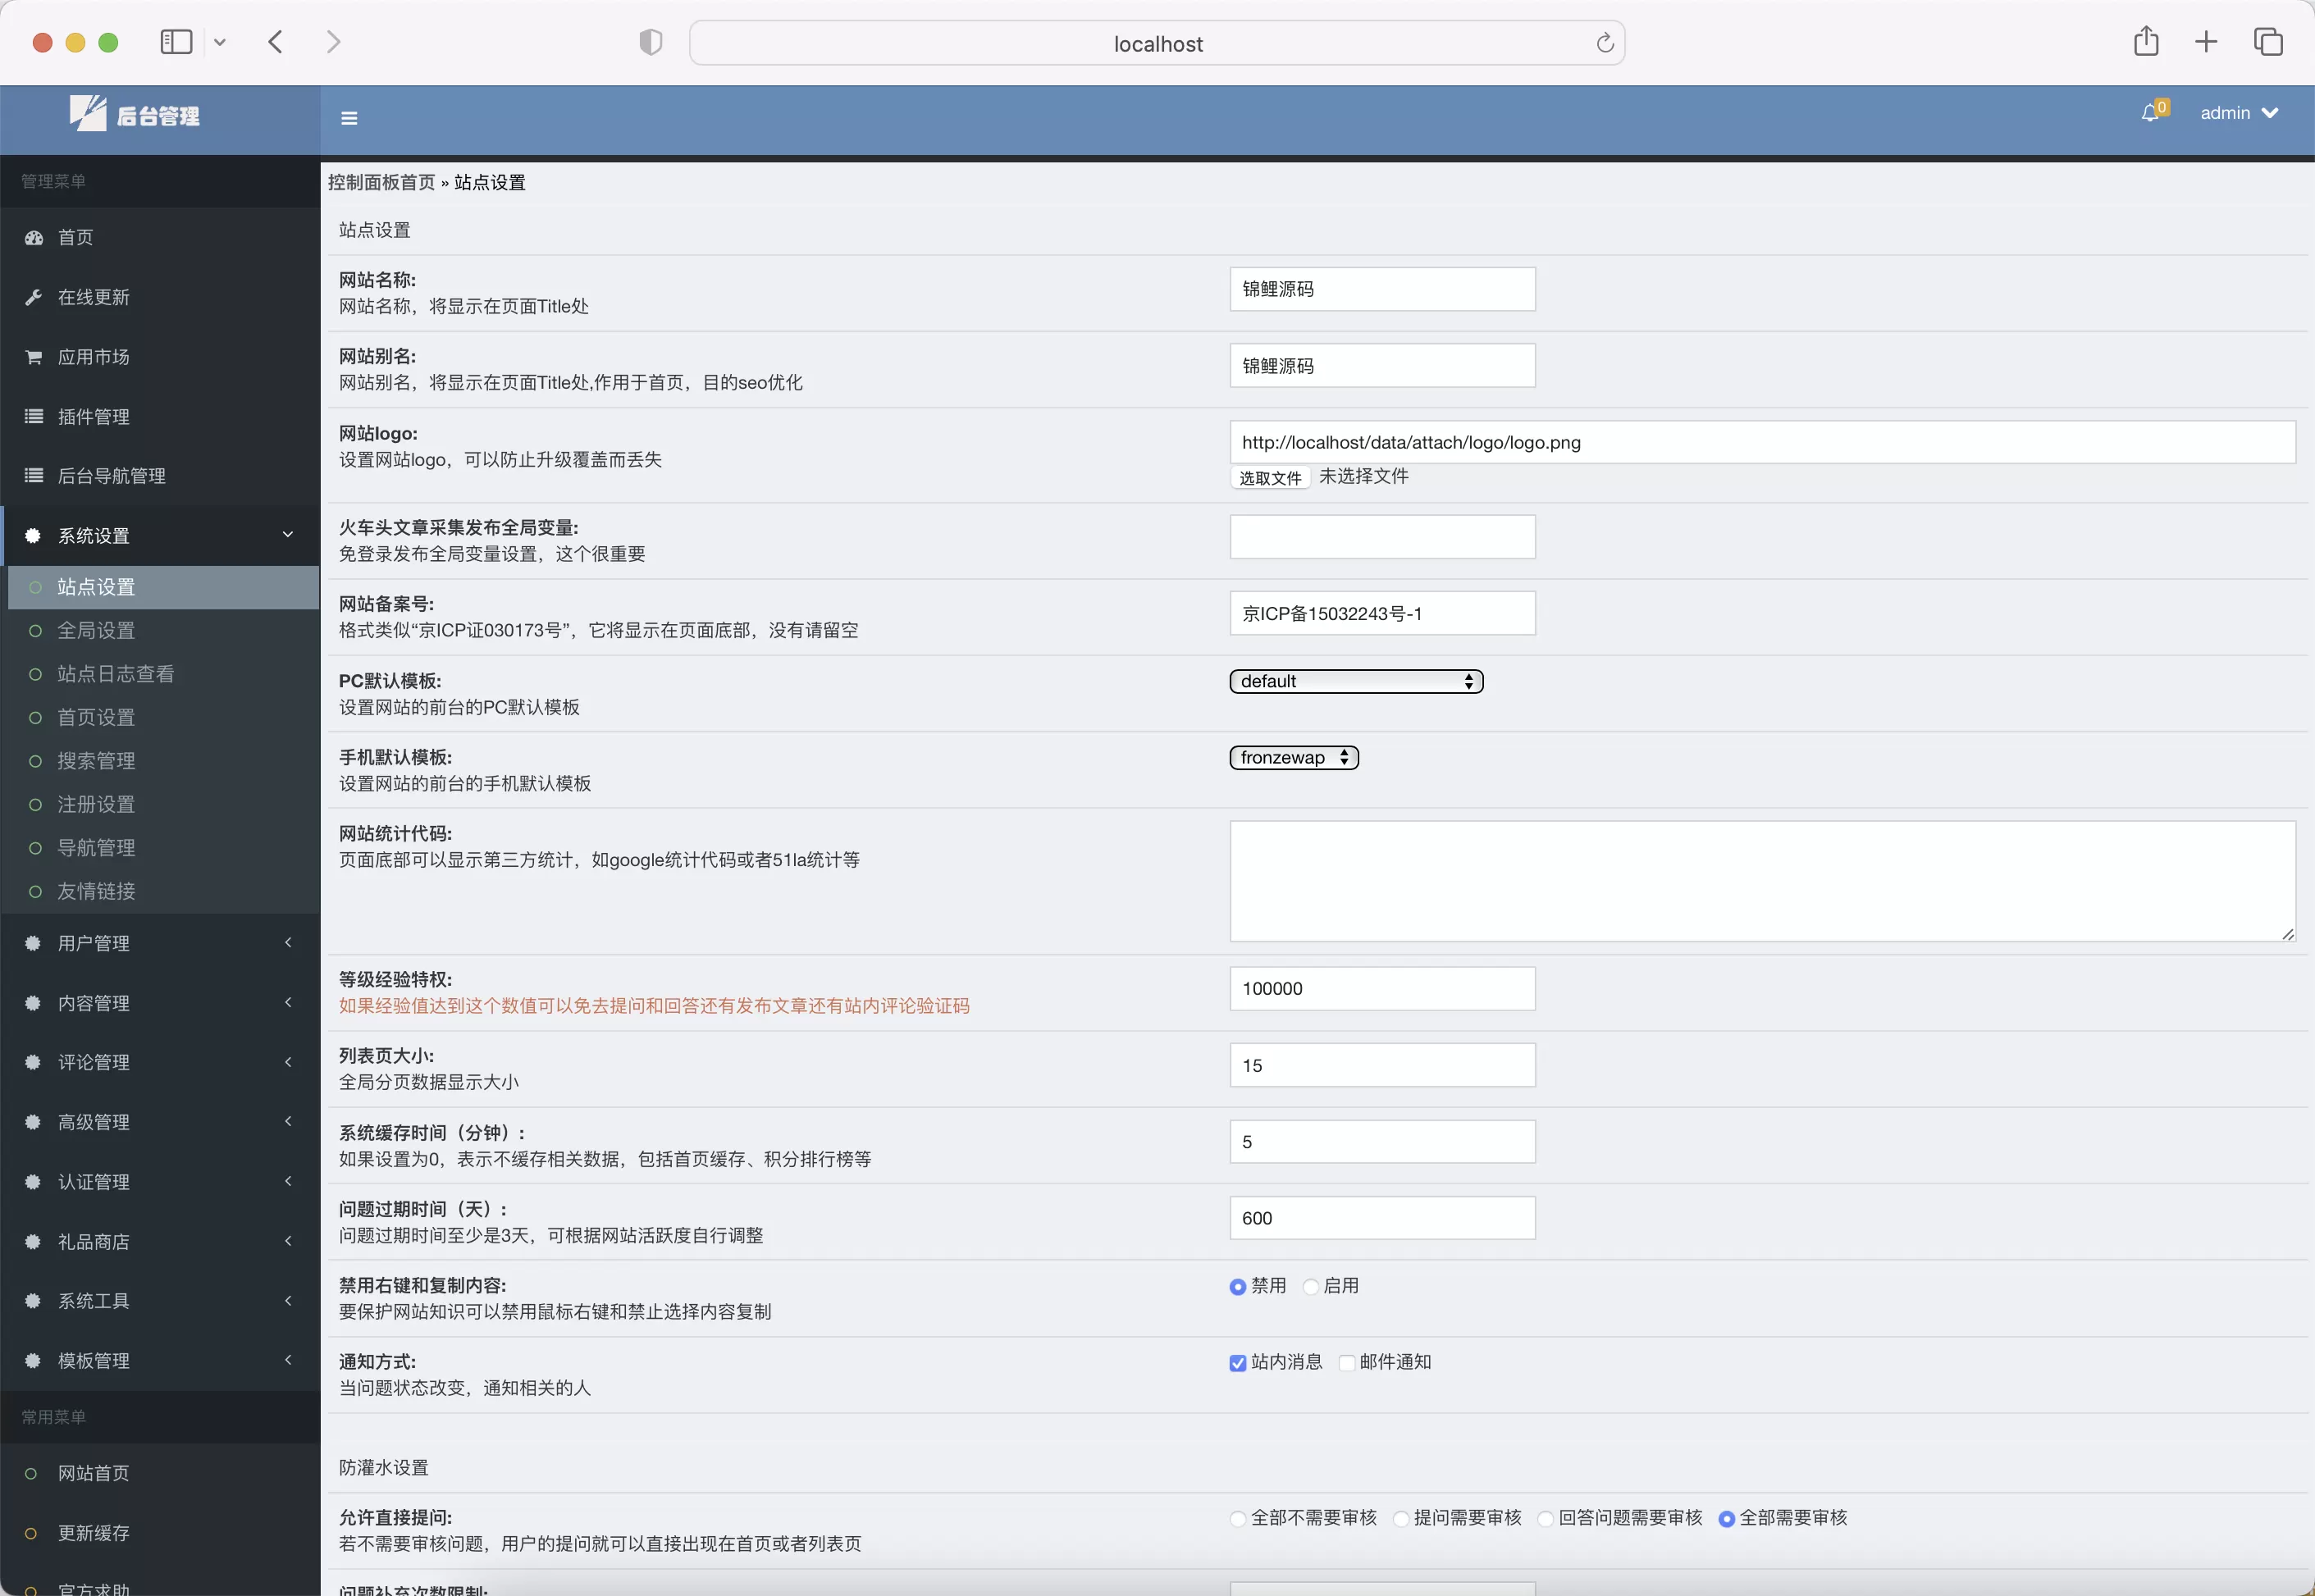This screenshot has width=2315, height=1596.
Task: Click the 插件管理 list icon
Action: coord(34,417)
